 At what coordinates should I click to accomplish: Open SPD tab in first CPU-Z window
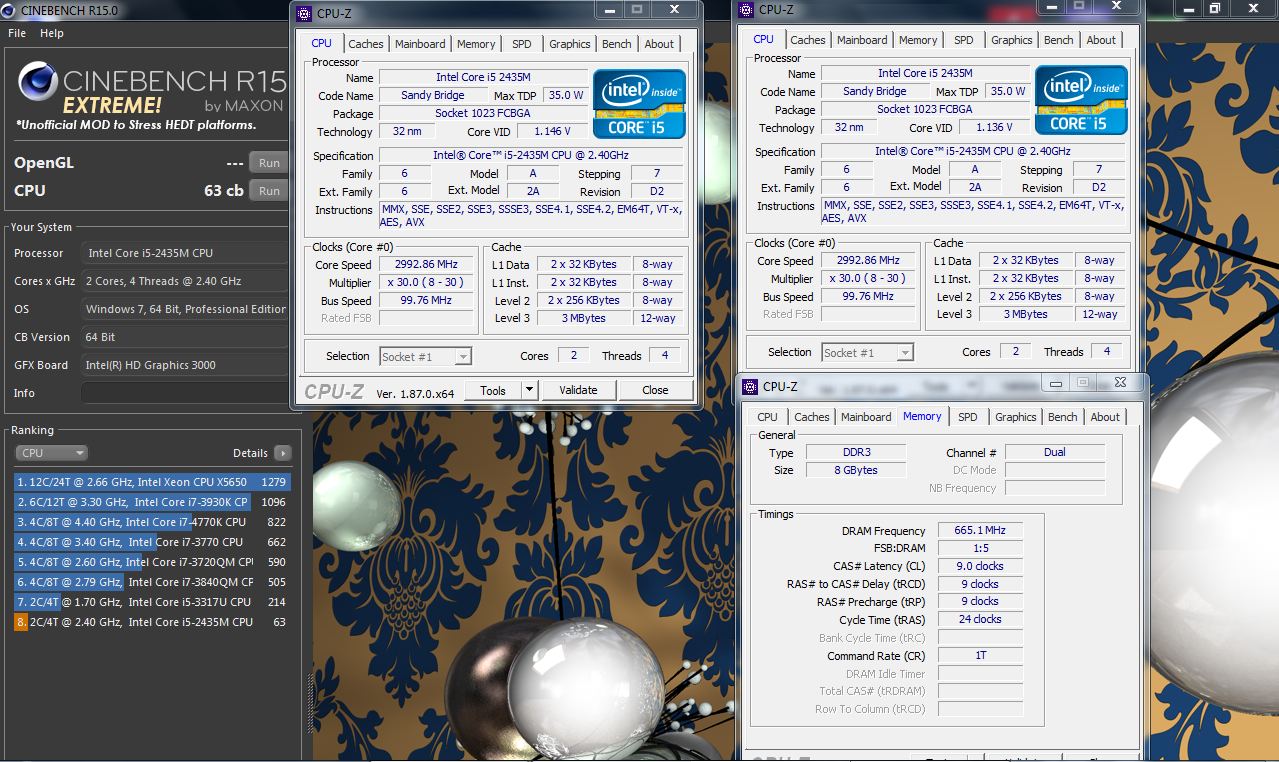(x=522, y=44)
